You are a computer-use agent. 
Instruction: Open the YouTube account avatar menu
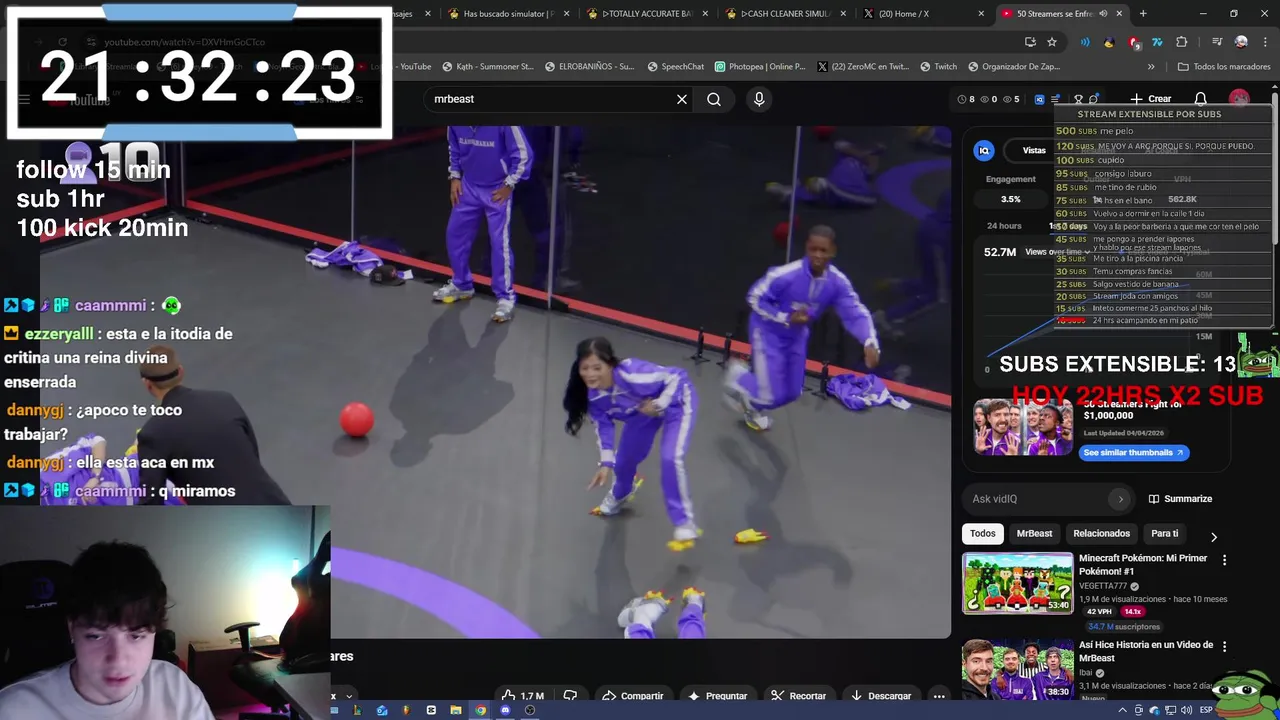click(x=1239, y=99)
